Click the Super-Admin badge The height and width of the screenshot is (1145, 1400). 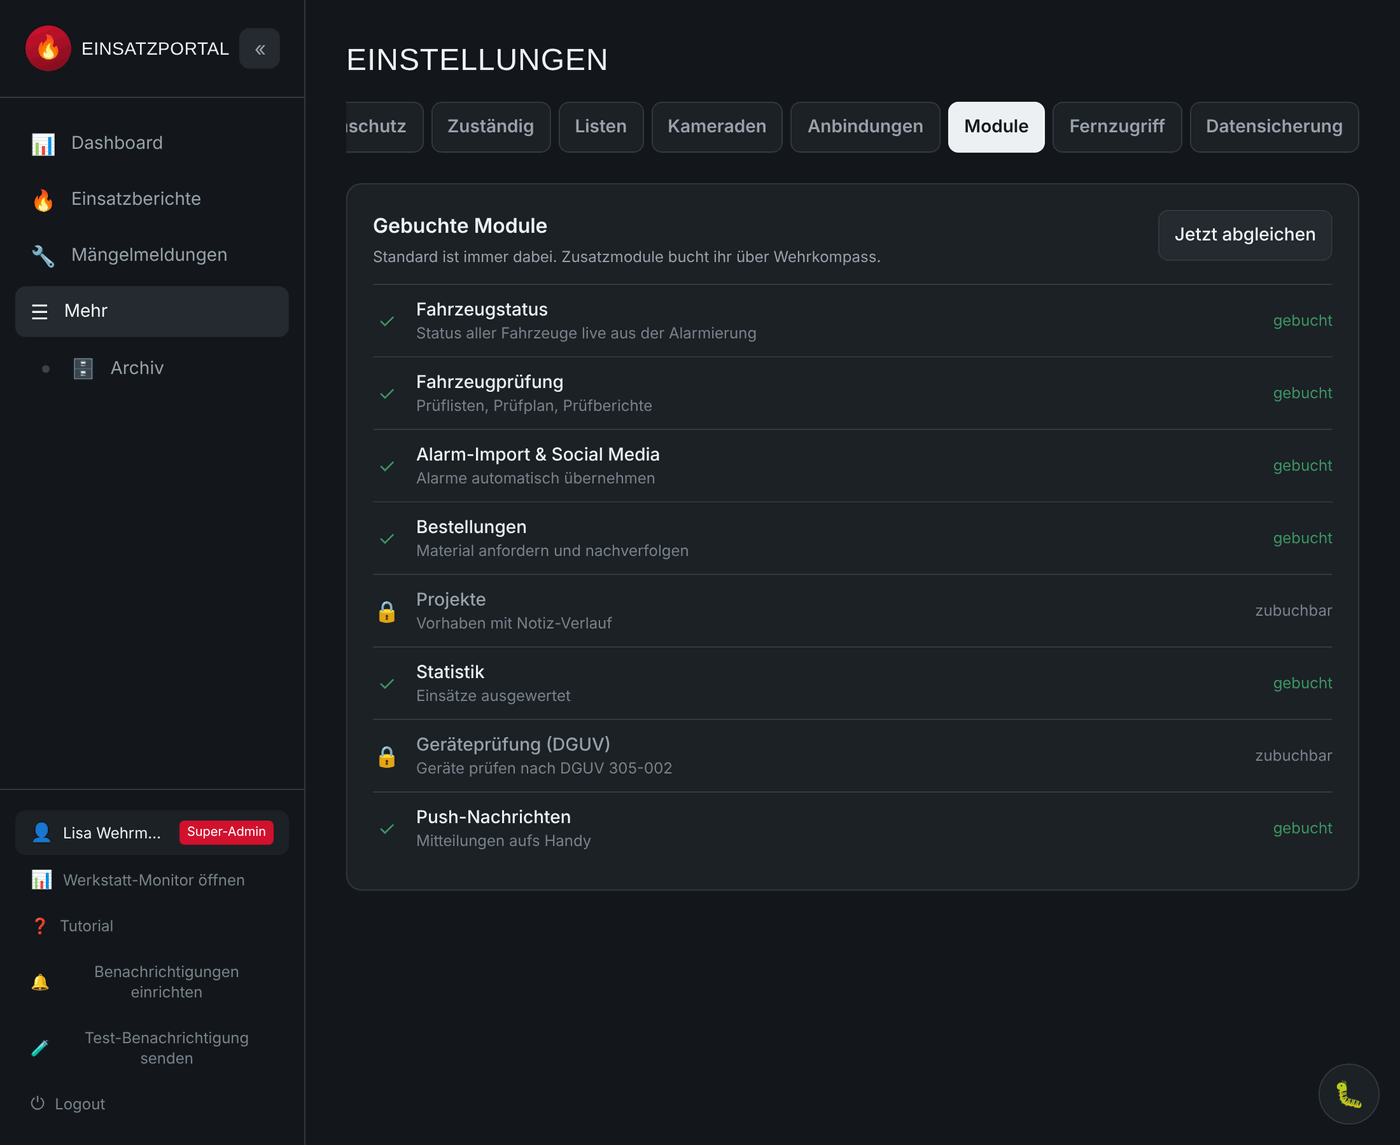[227, 832]
